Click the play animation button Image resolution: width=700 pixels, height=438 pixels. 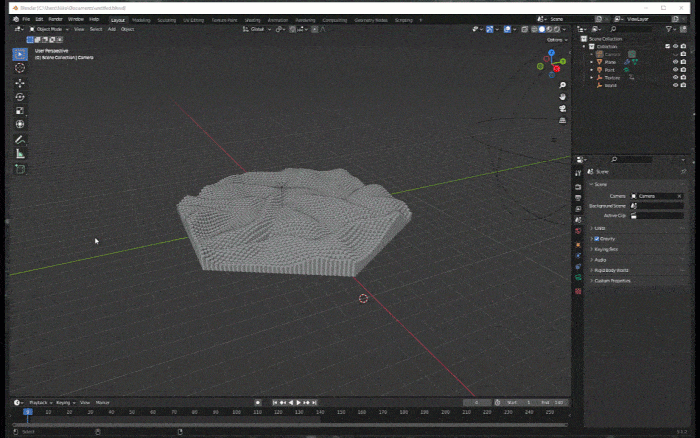(299, 403)
